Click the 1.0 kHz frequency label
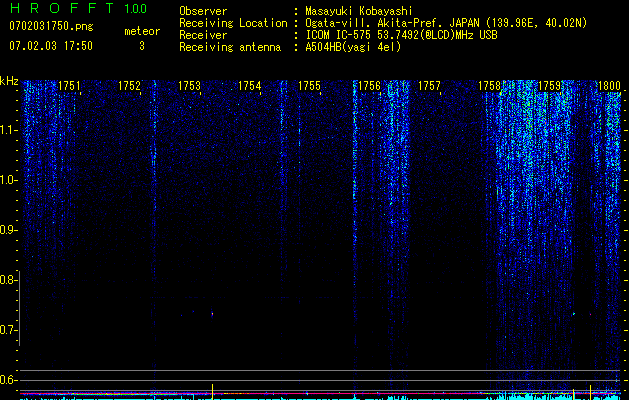Screen dimensions: 629x400 click(7, 180)
